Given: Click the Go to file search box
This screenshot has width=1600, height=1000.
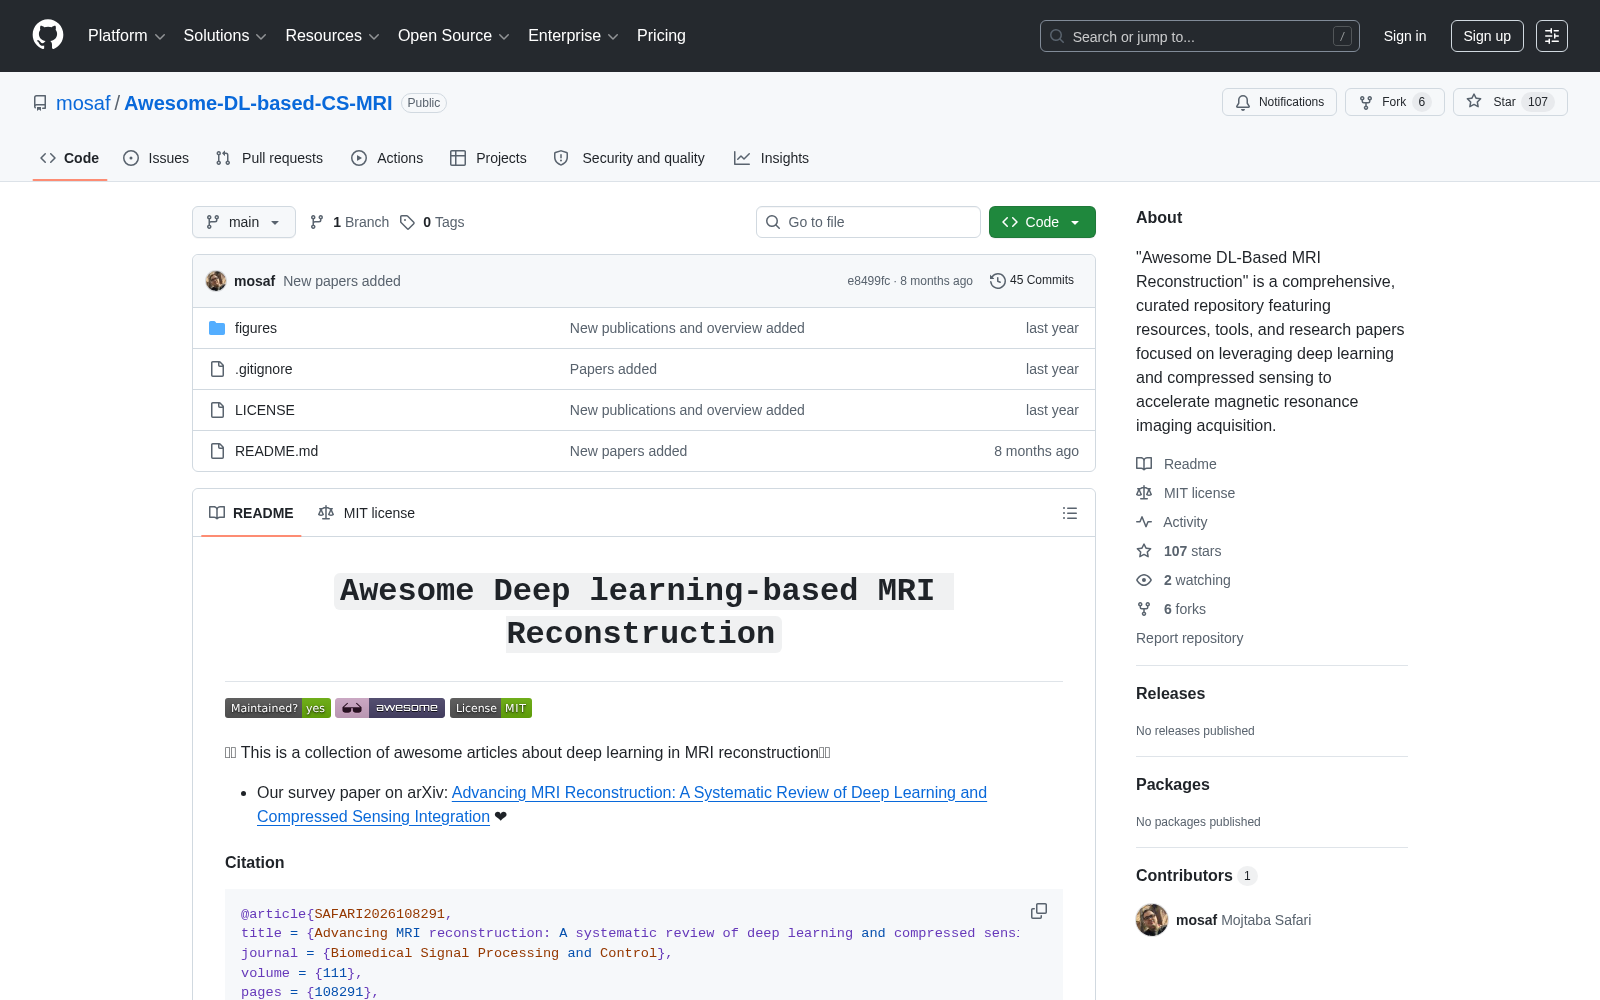Looking at the screenshot, I should pyautogui.click(x=868, y=222).
